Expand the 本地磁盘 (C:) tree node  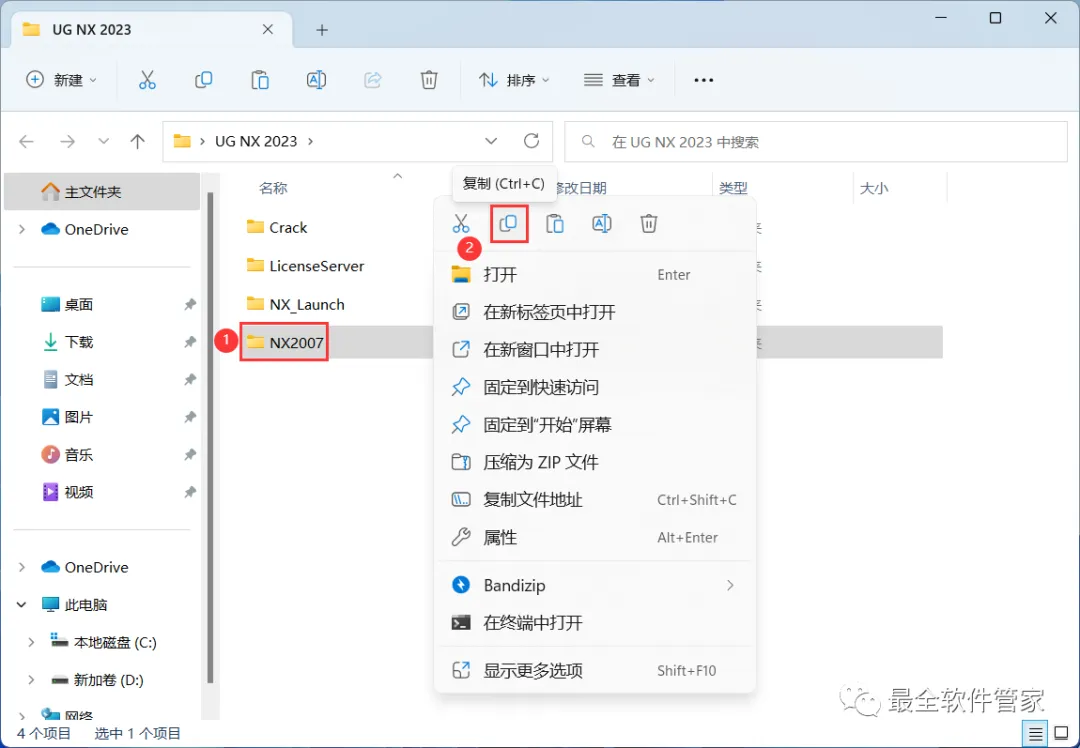[31, 642]
